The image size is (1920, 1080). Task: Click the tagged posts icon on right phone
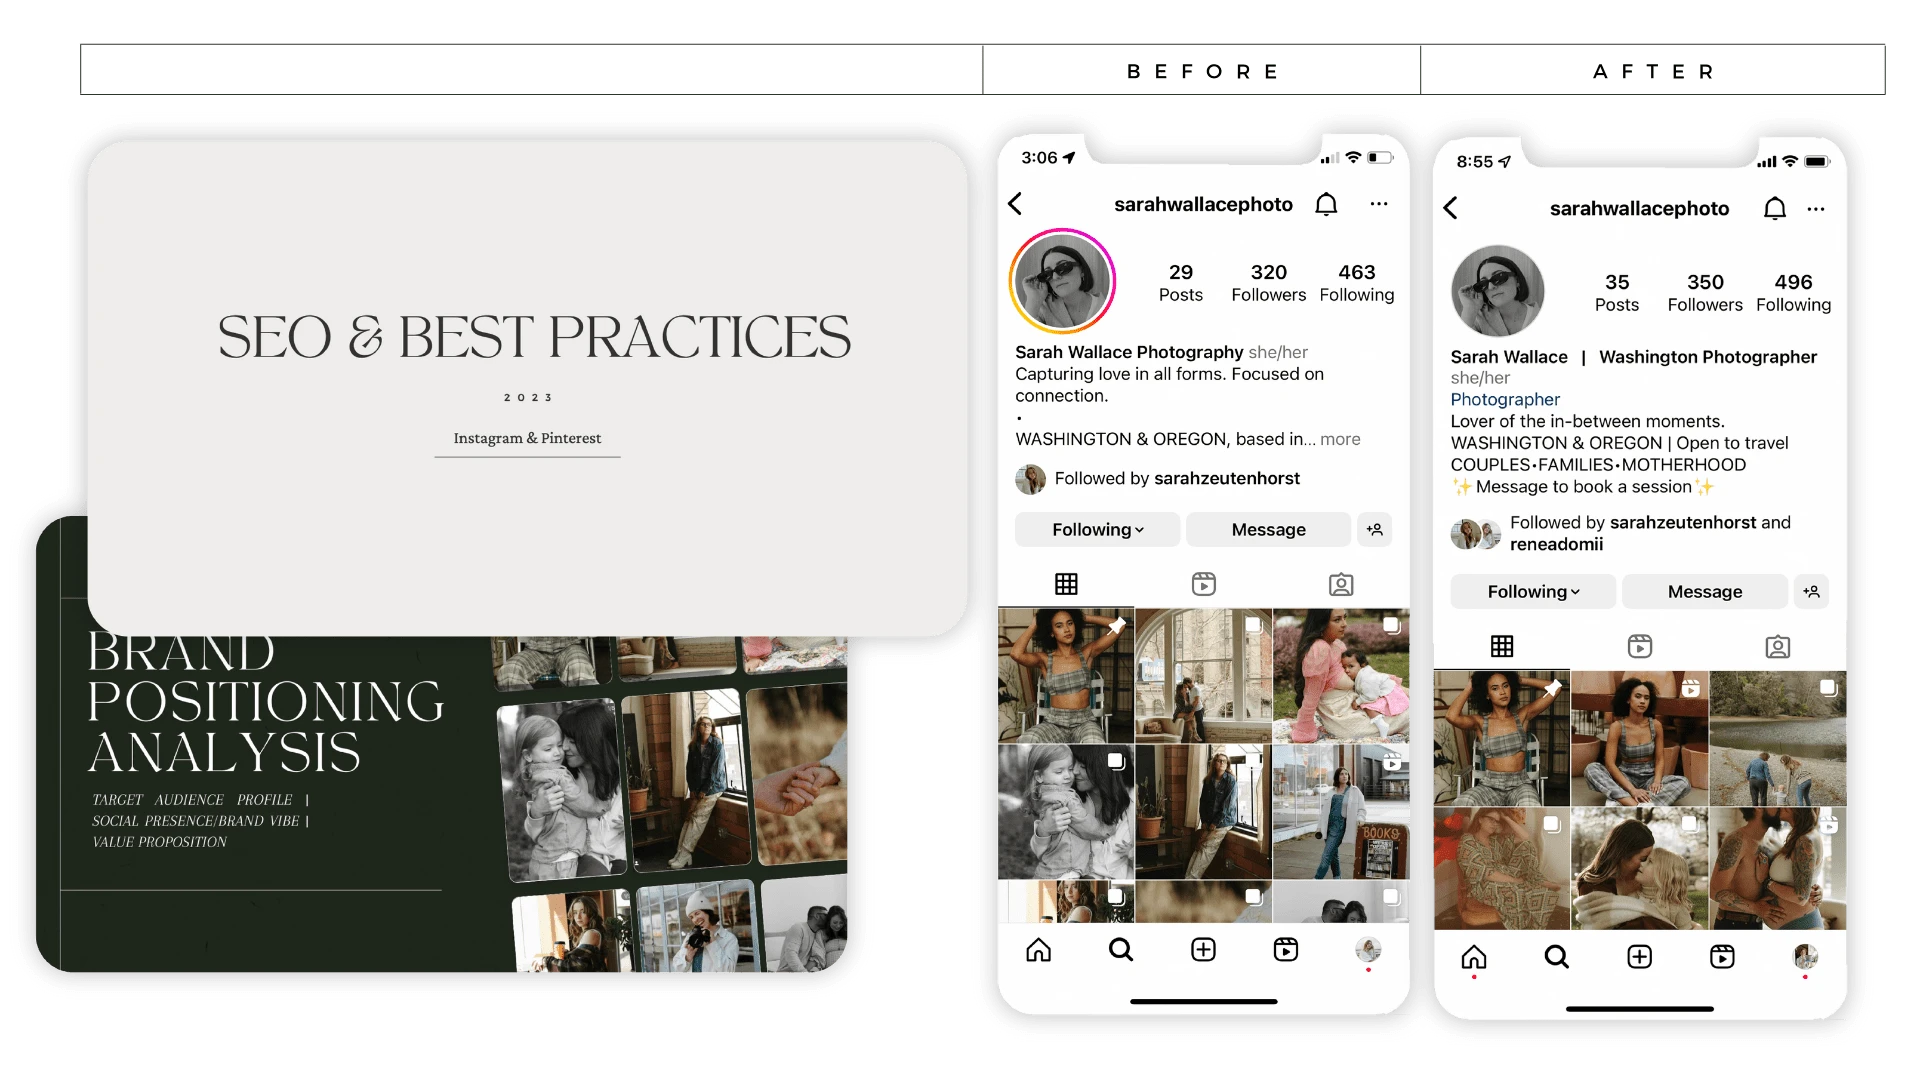coord(1779,646)
